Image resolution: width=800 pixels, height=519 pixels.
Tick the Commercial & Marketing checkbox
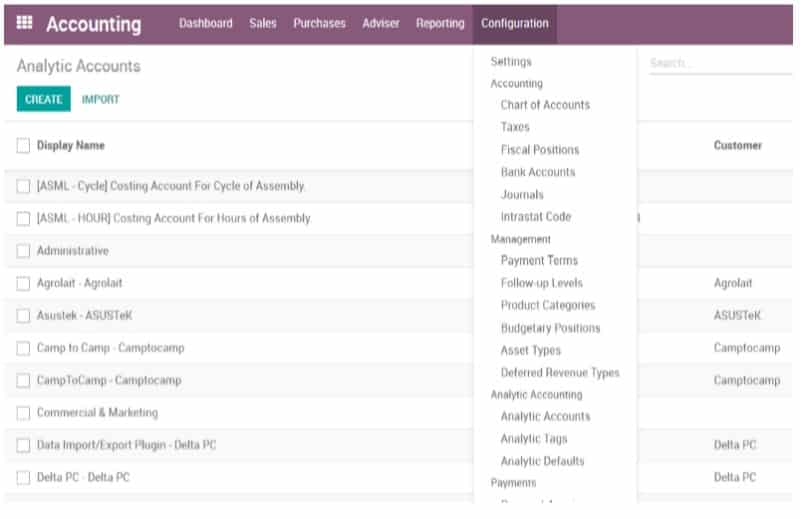click(x=23, y=413)
